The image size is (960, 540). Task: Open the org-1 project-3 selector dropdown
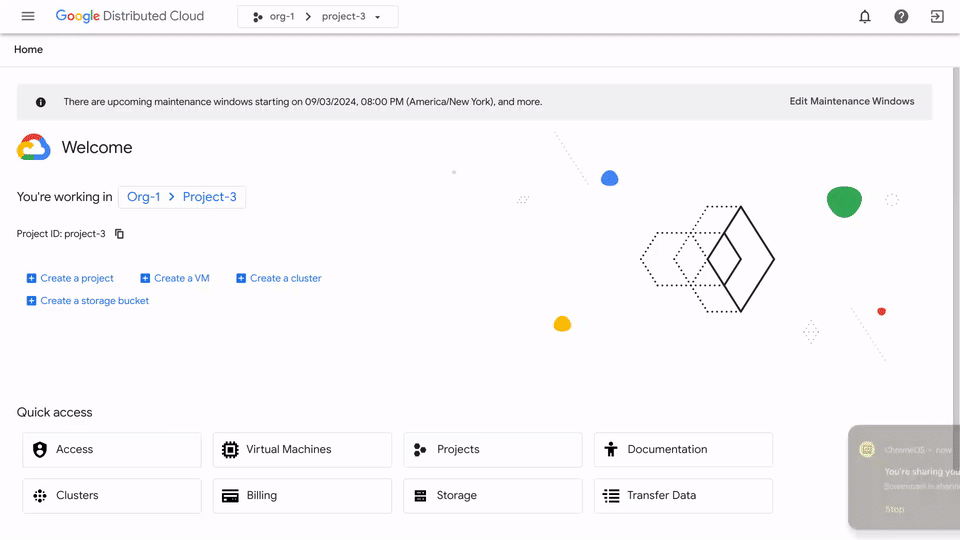pos(318,17)
